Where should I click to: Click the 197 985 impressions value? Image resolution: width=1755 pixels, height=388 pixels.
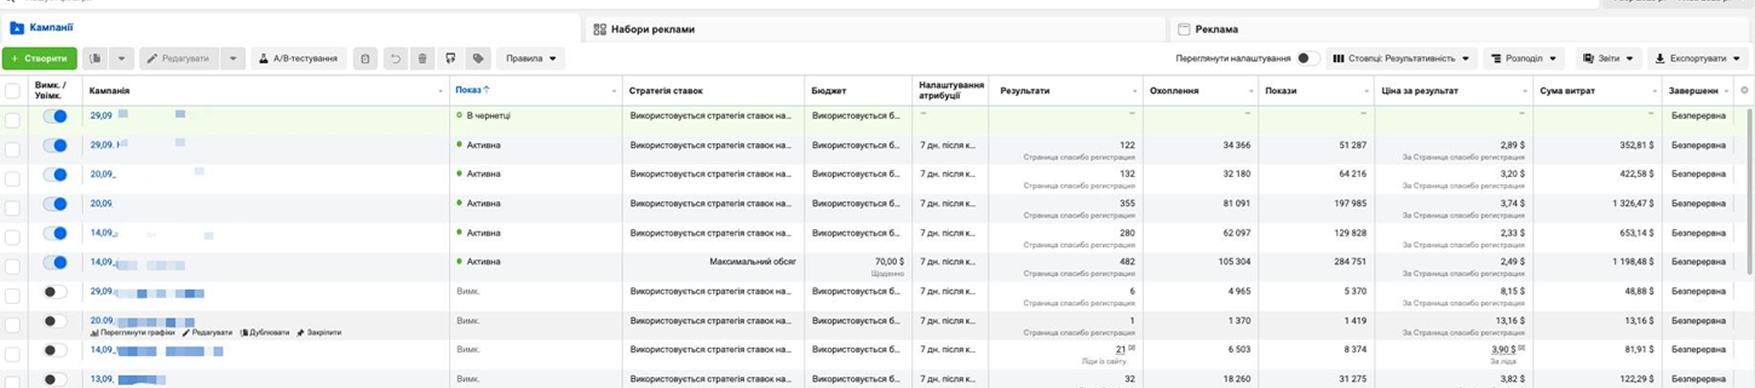click(1348, 203)
